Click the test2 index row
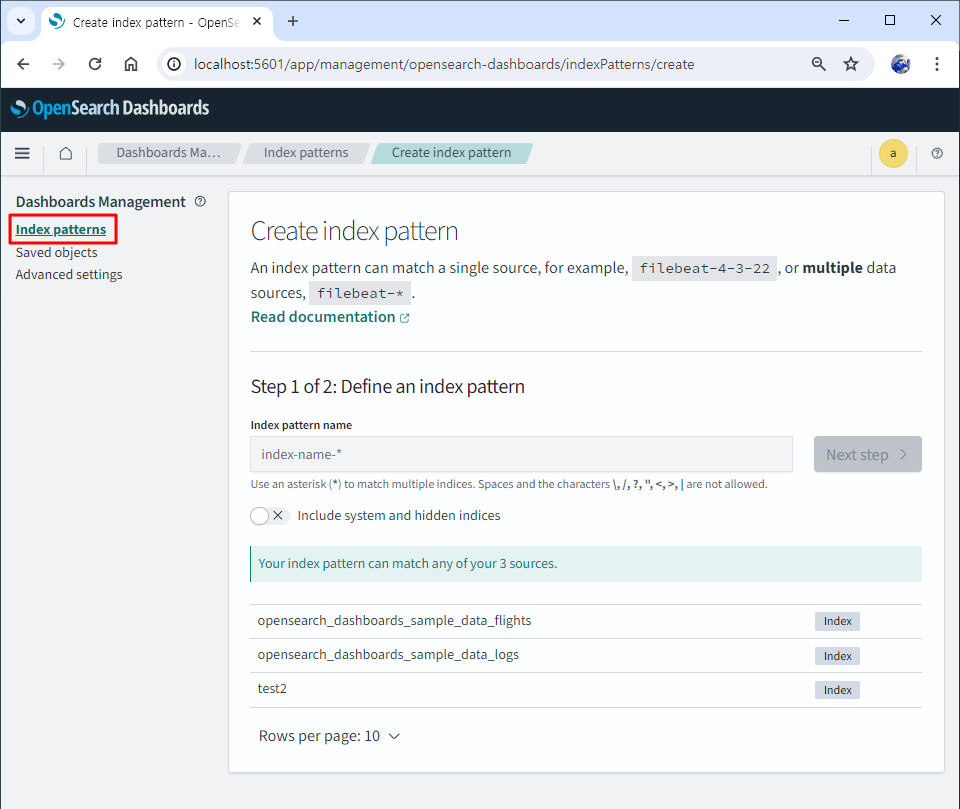960x809 pixels. [586, 690]
